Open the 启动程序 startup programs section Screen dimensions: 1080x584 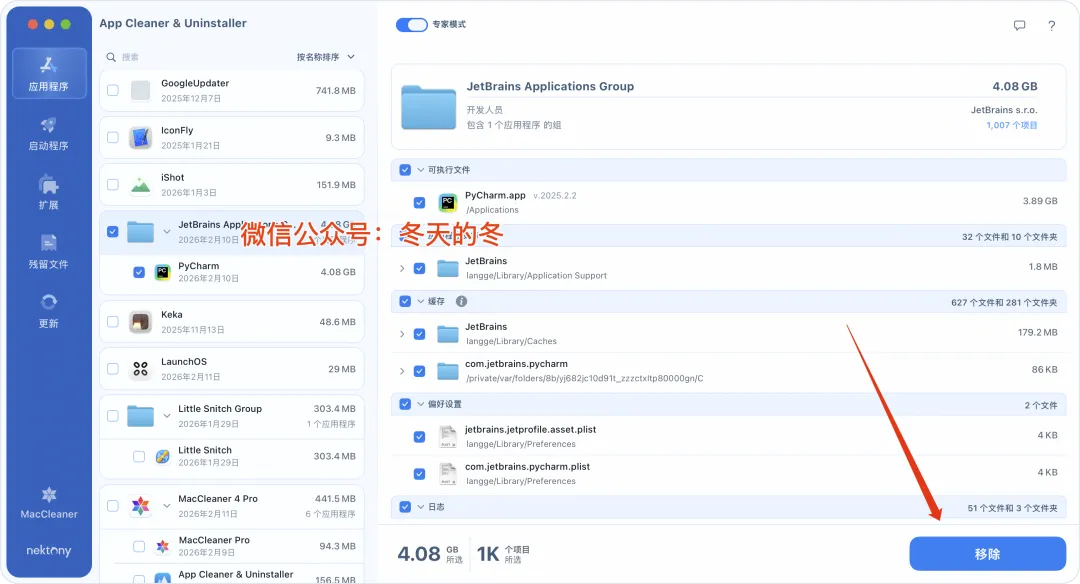48,134
